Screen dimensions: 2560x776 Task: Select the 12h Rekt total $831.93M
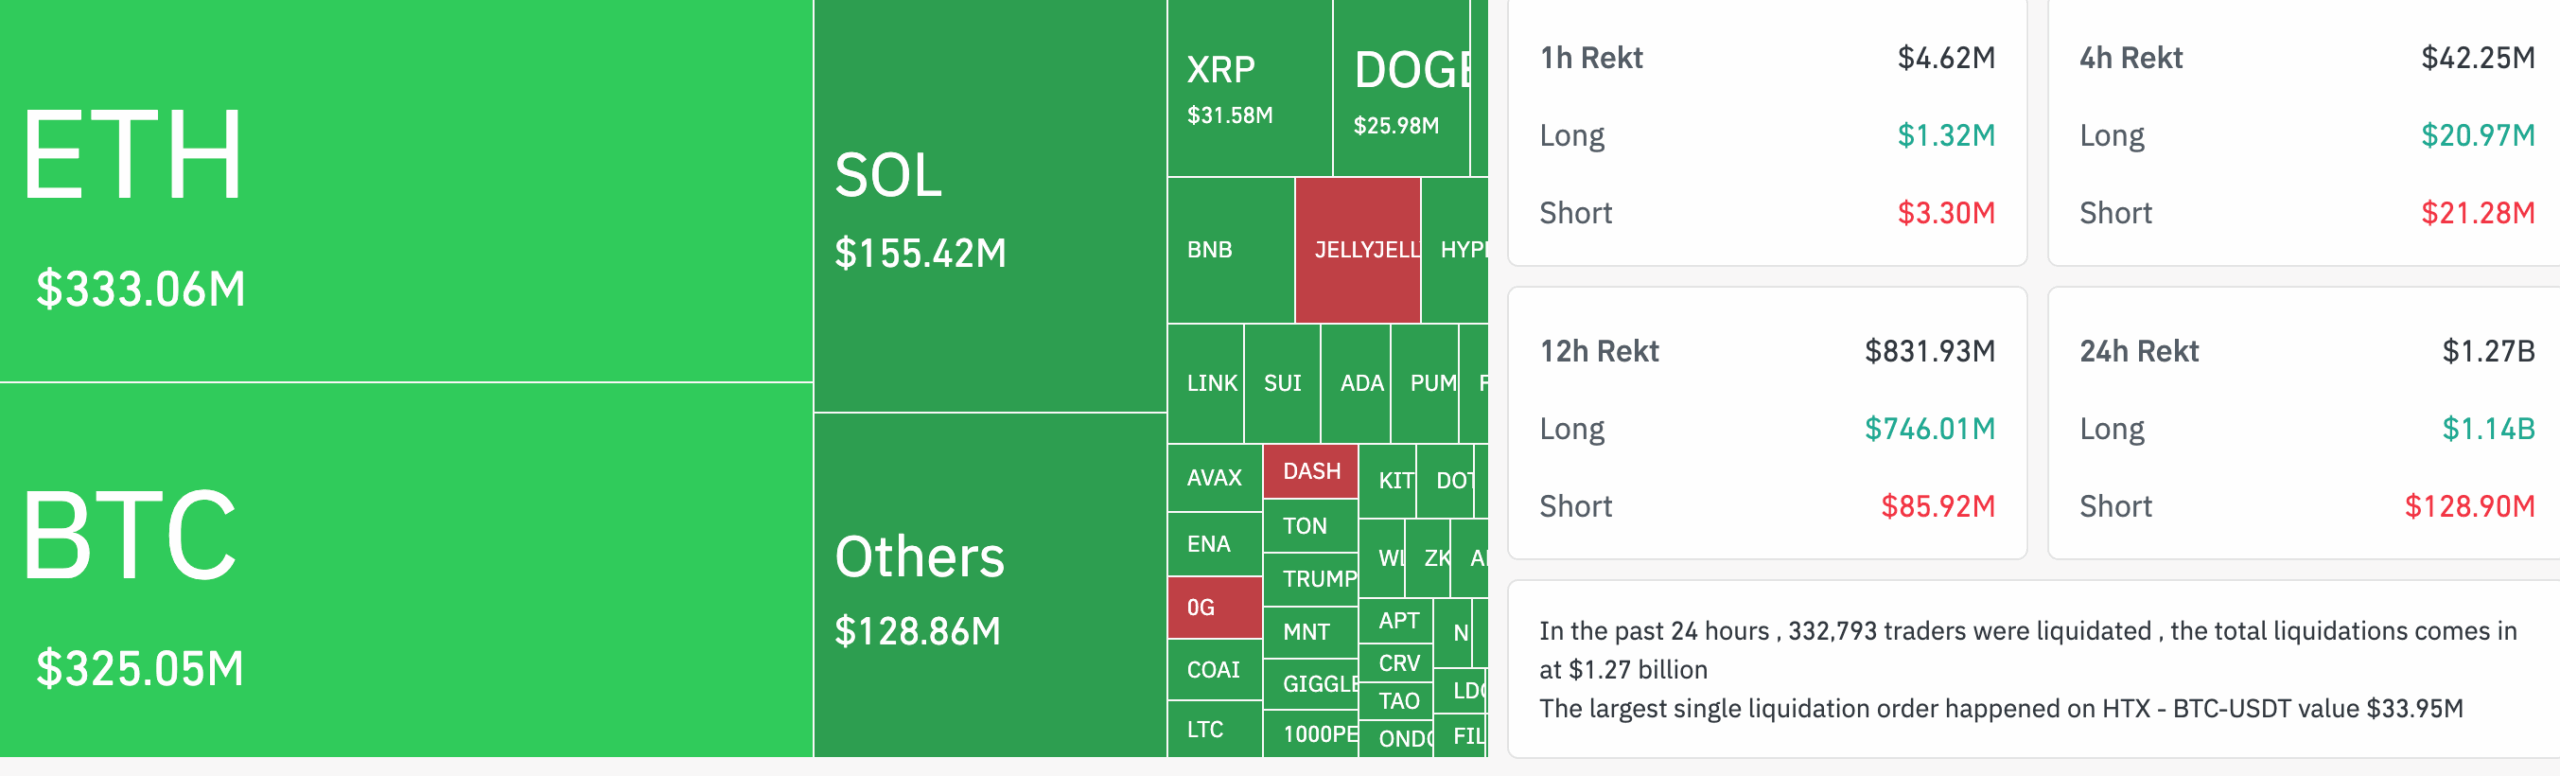point(1929,351)
